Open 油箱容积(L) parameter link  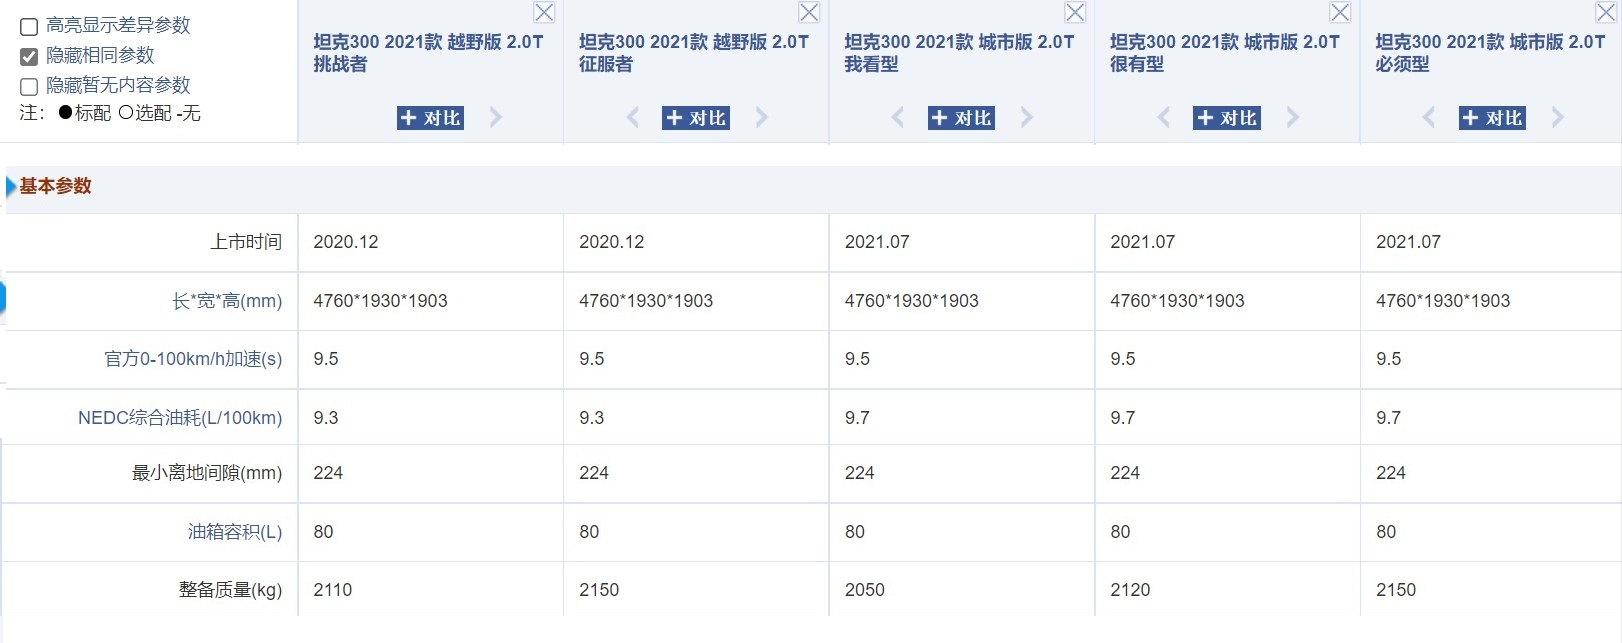click(x=235, y=532)
